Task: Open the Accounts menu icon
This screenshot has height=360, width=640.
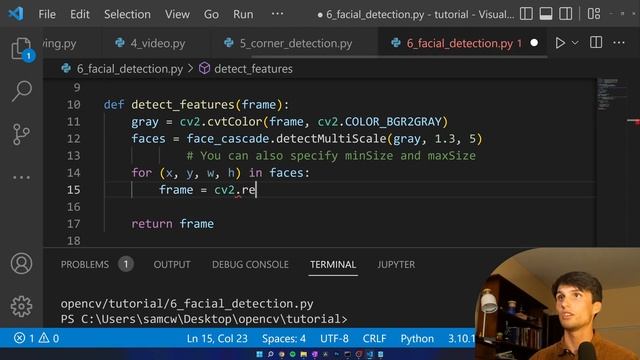Action: [21, 264]
